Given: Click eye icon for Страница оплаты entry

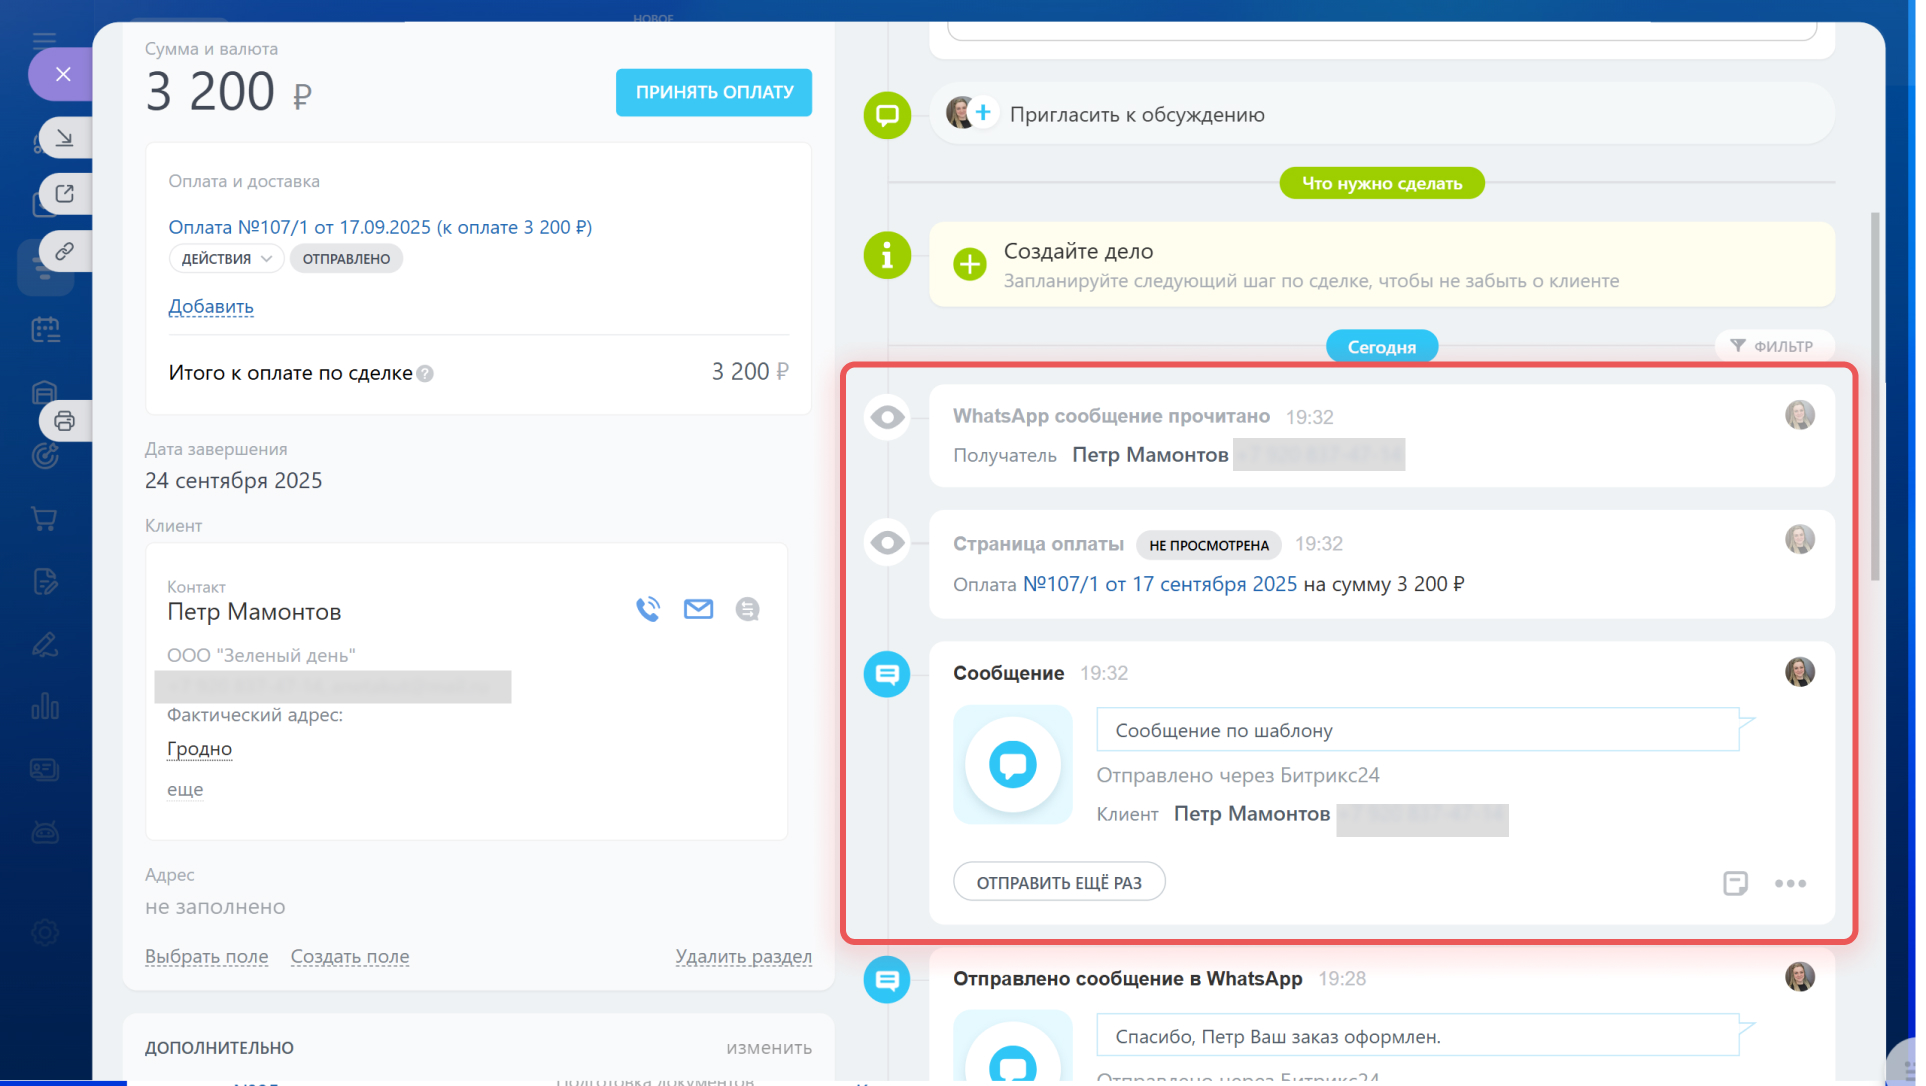Looking at the screenshot, I should pyautogui.click(x=887, y=543).
